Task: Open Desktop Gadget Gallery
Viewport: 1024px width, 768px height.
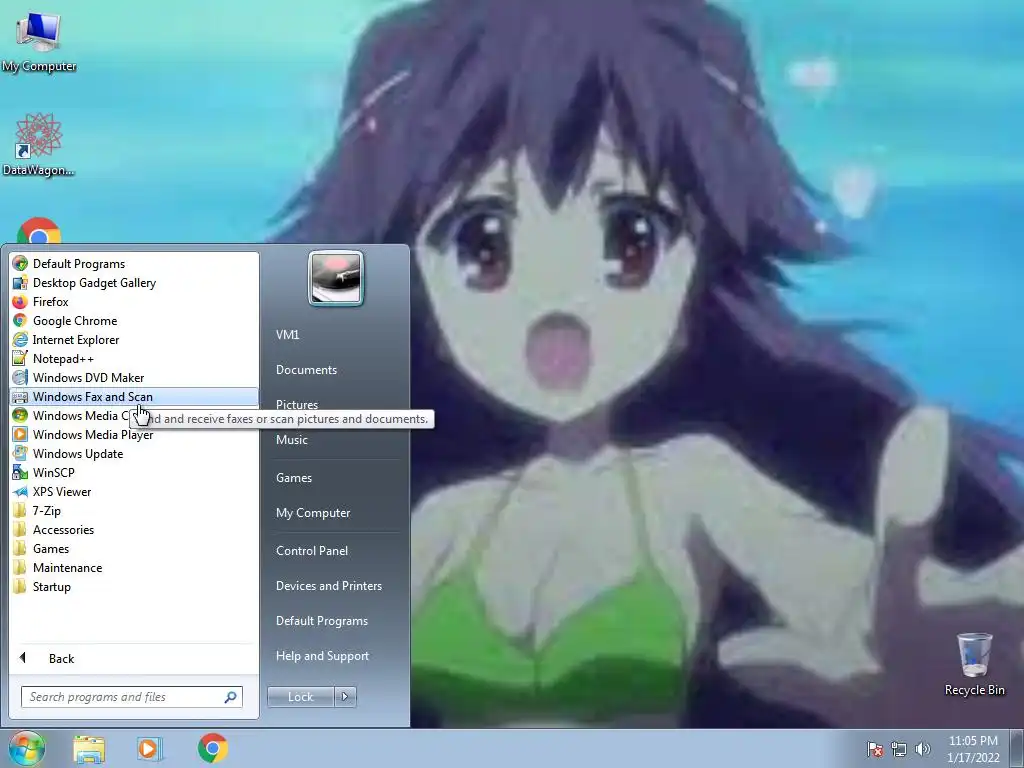Action: point(134,283)
